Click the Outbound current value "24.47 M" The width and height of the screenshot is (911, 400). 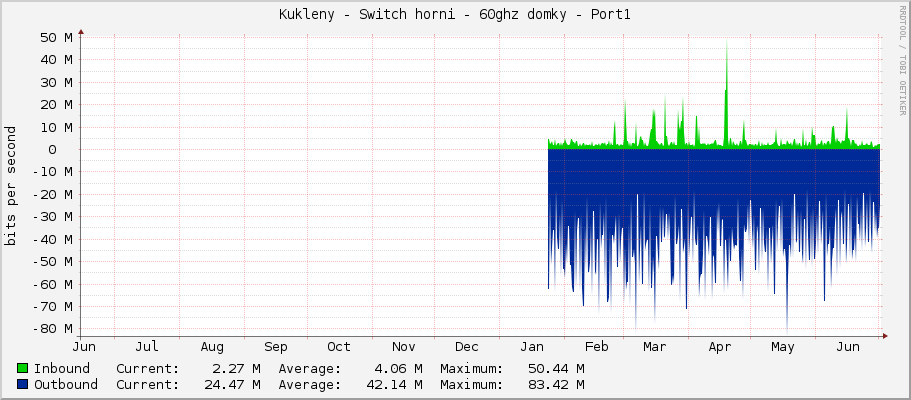coord(231,385)
